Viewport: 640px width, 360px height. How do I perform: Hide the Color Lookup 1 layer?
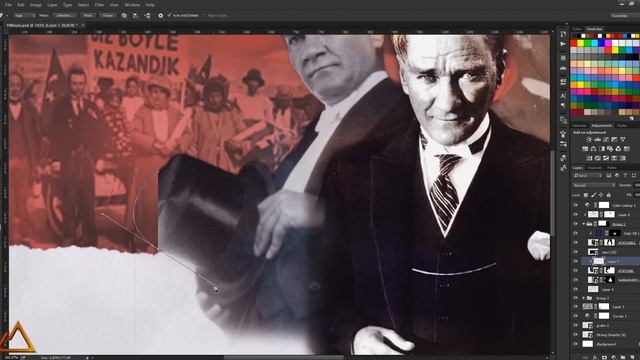[576, 205]
